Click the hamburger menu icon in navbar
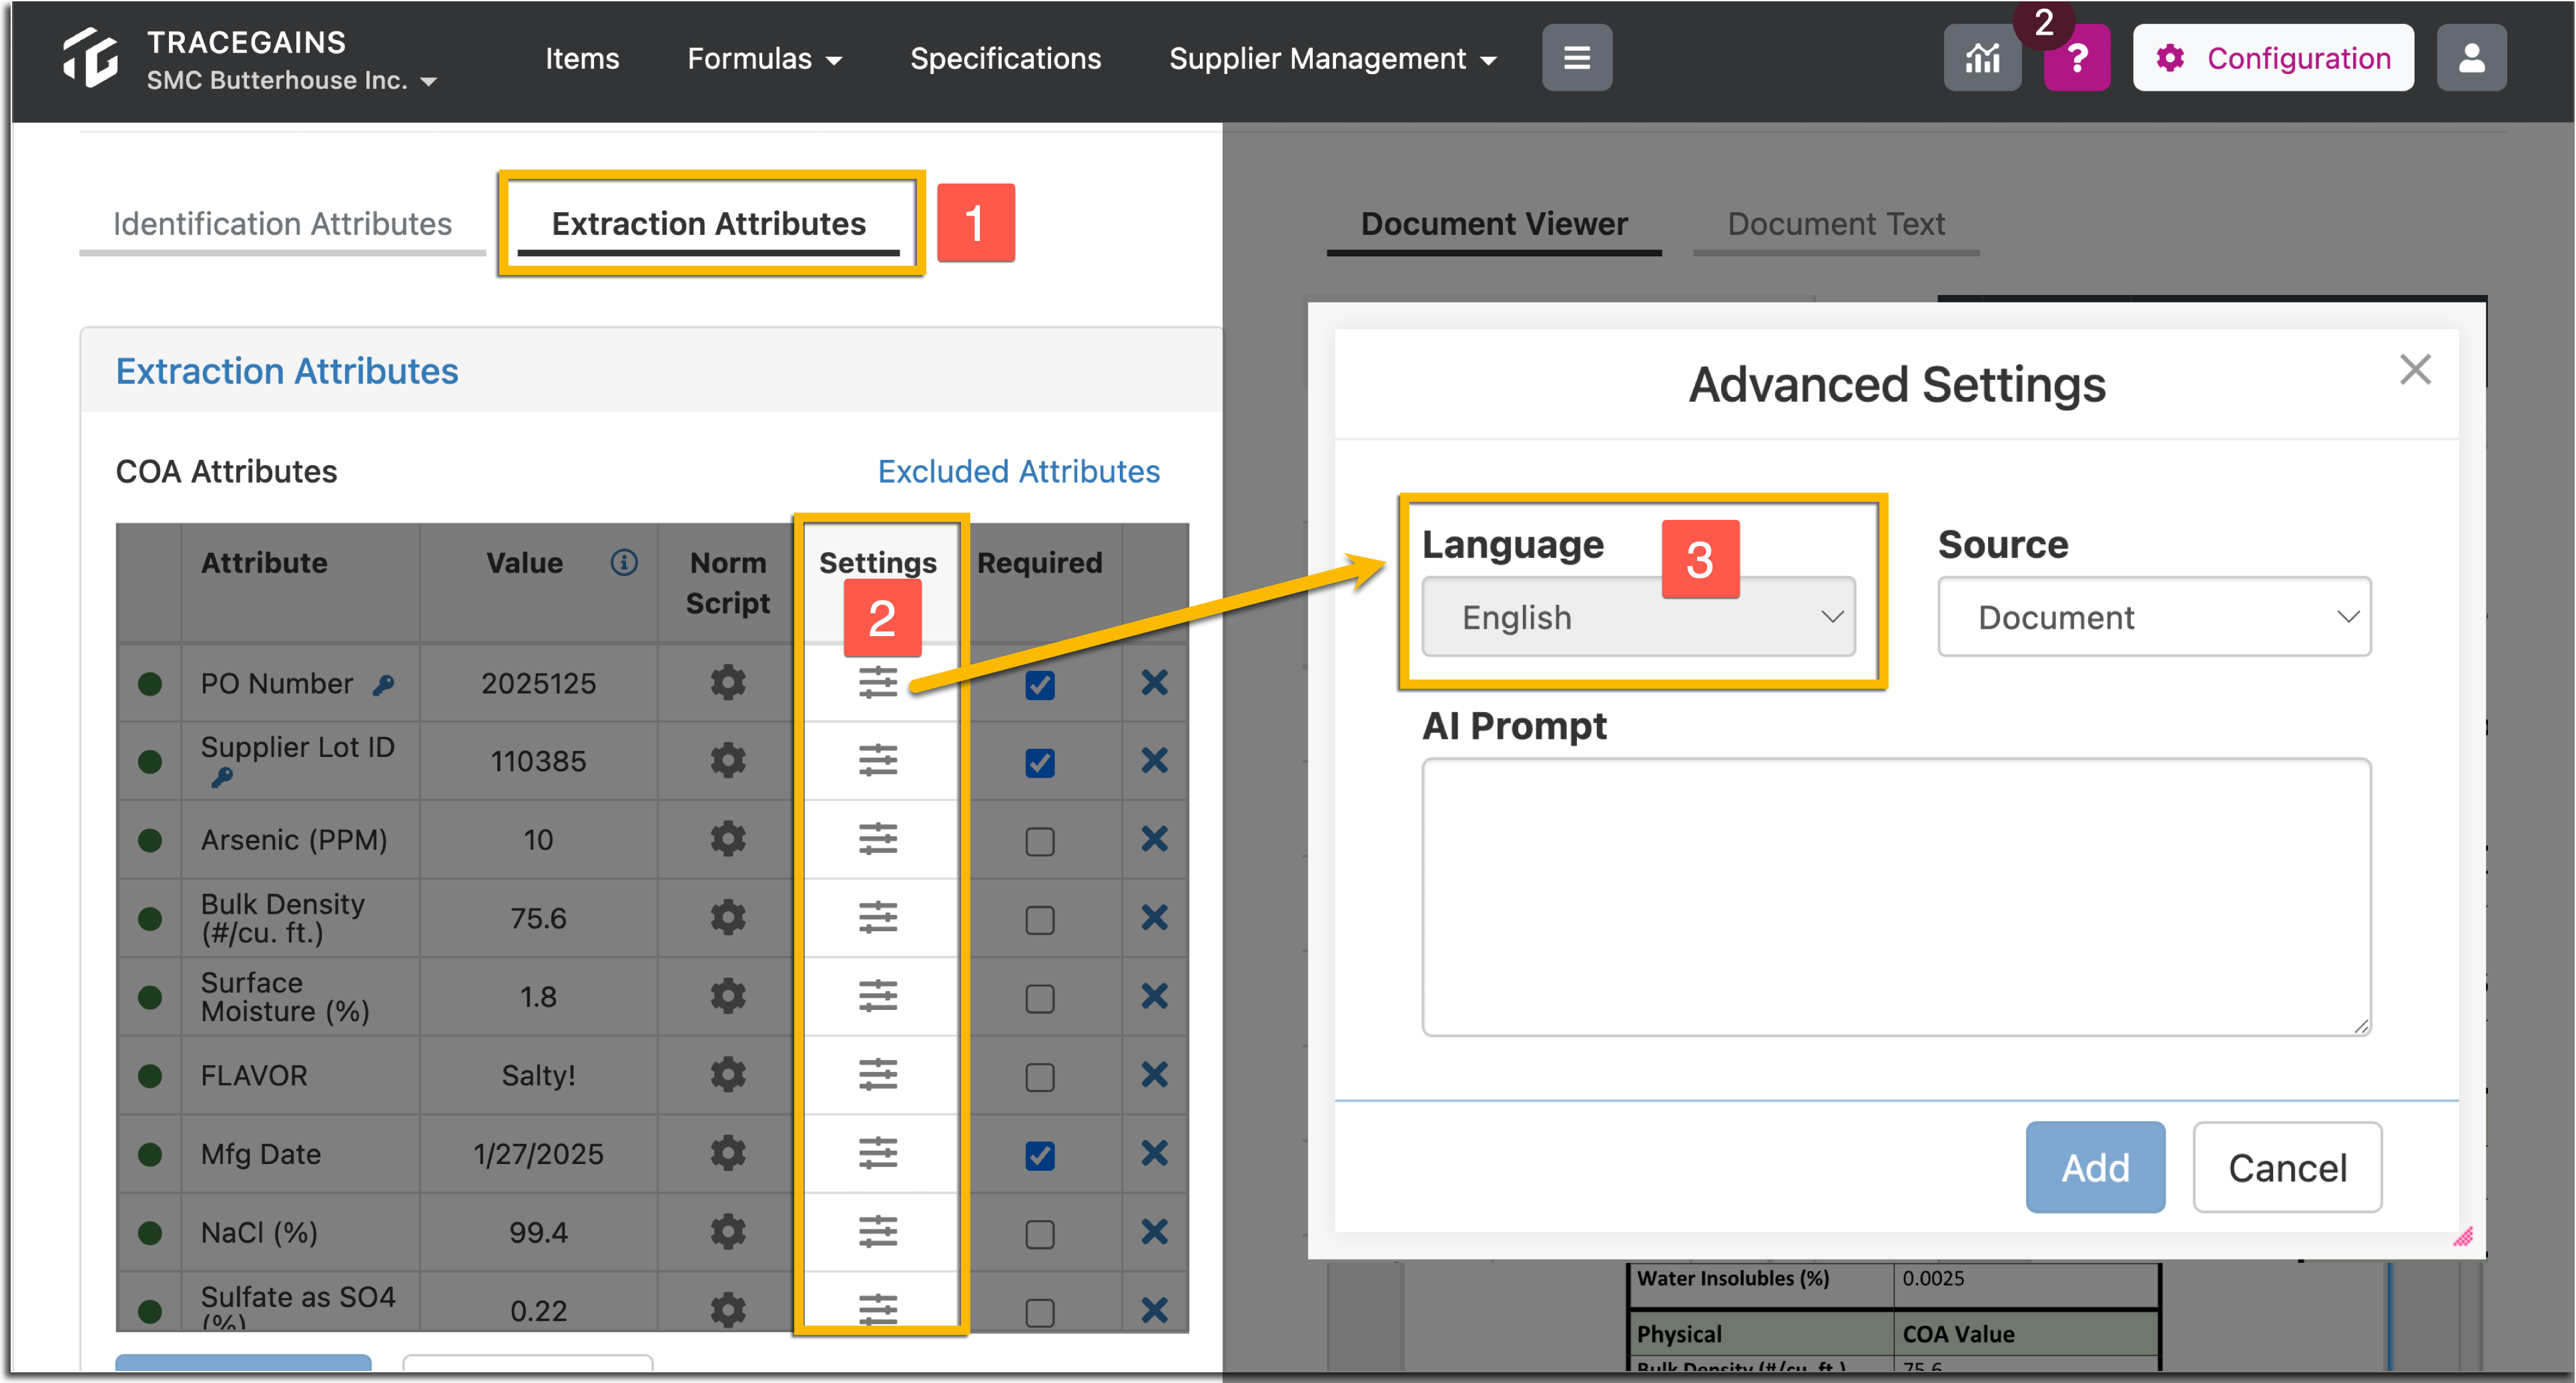Viewport: 2576px width, 1383px height. [x=1576, y=57]
